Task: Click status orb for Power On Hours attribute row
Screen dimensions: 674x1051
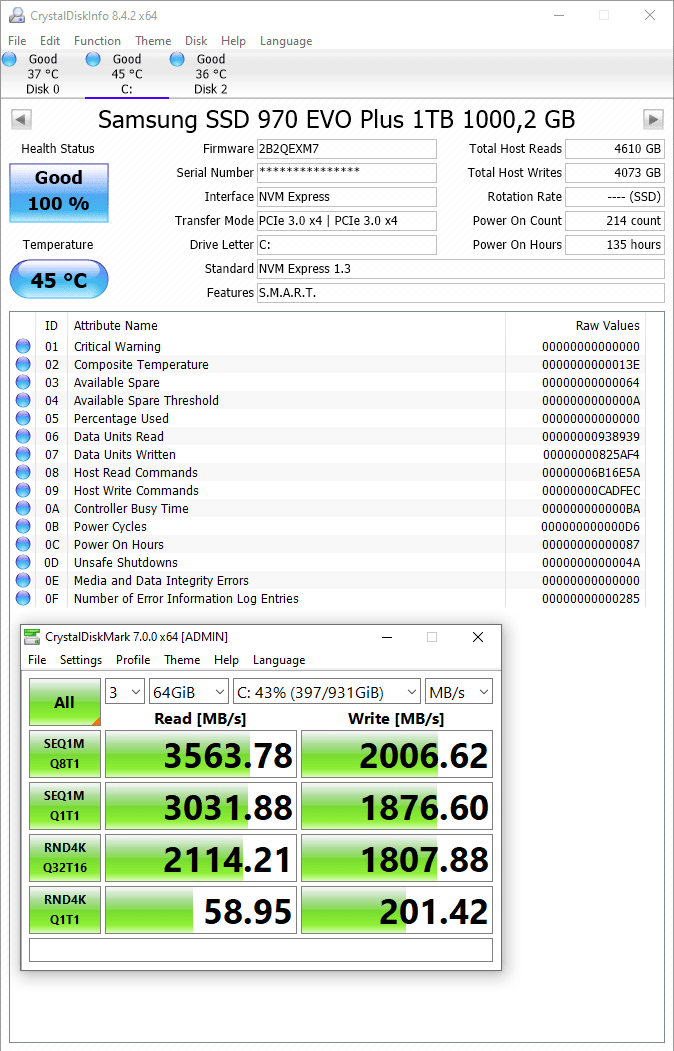Action: point(23,544)
